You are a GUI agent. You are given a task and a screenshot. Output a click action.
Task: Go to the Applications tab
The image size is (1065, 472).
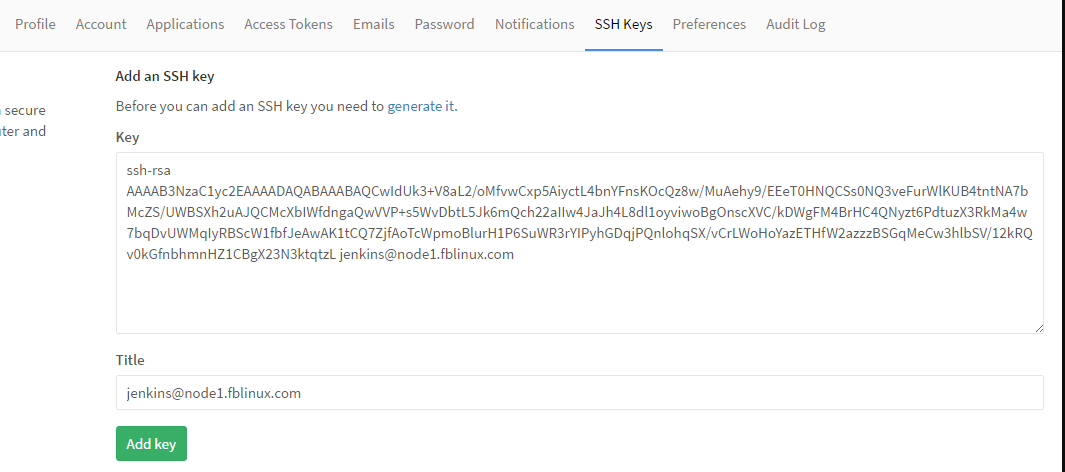185,24
